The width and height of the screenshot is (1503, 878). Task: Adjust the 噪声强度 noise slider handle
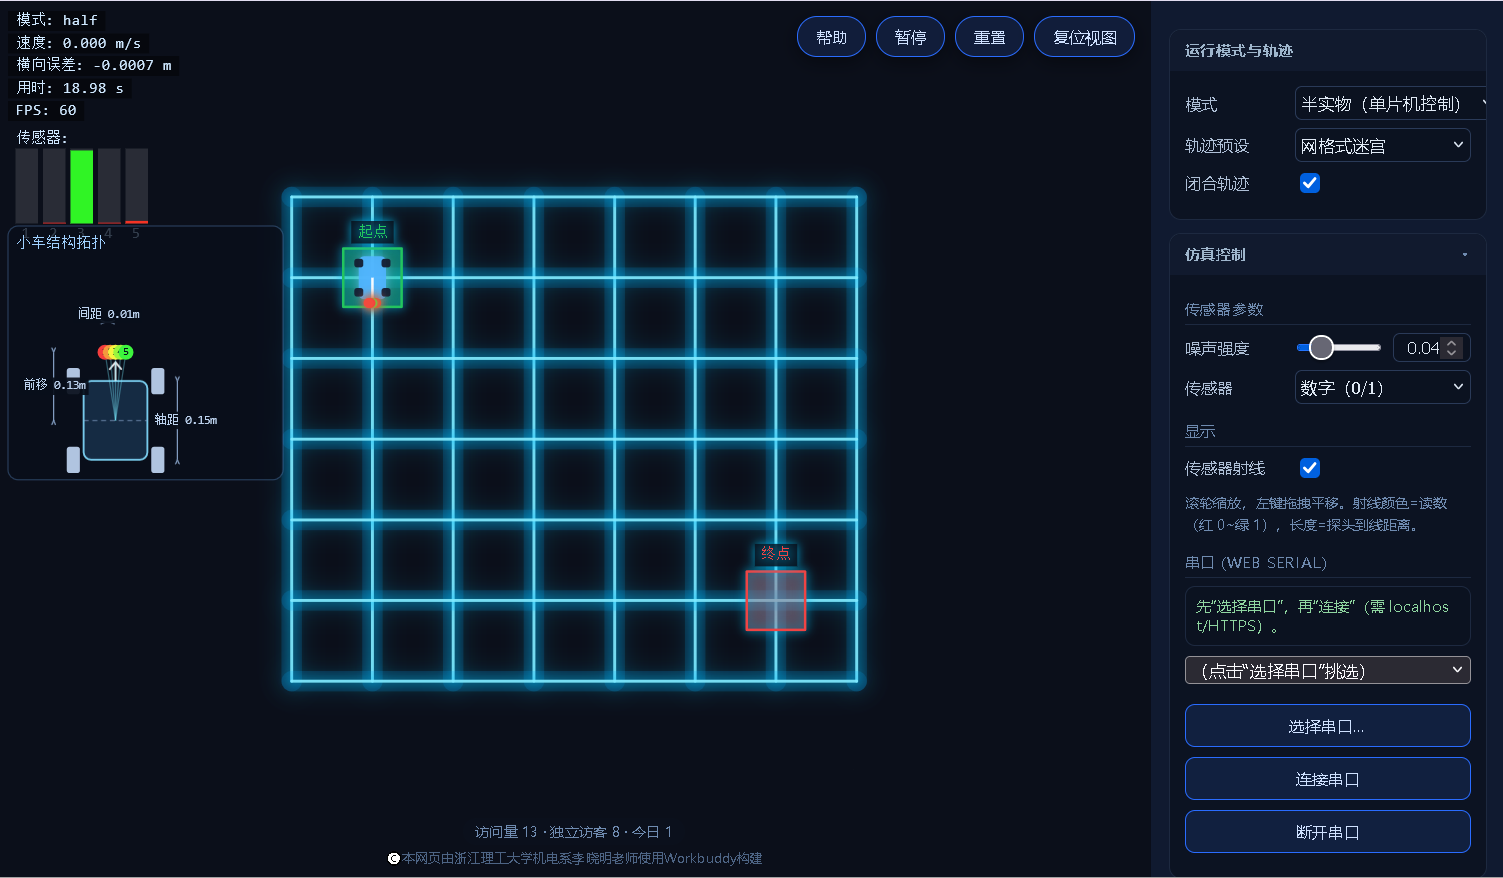[x=1321, y=347]
